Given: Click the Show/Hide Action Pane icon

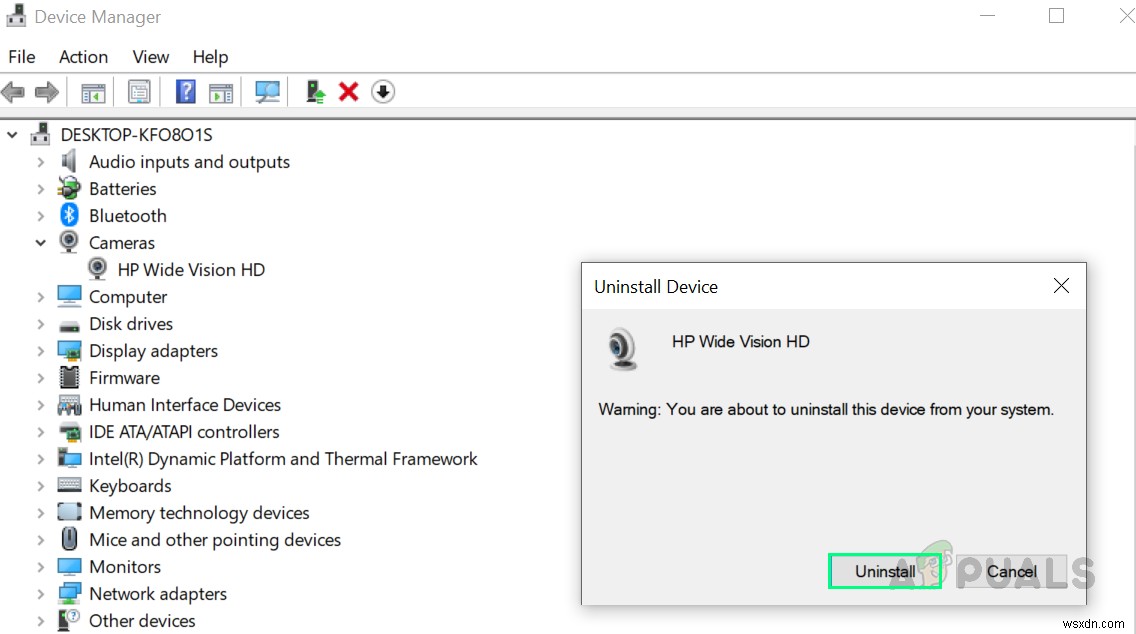Looking at the screenshot, I should coord(221,91).
